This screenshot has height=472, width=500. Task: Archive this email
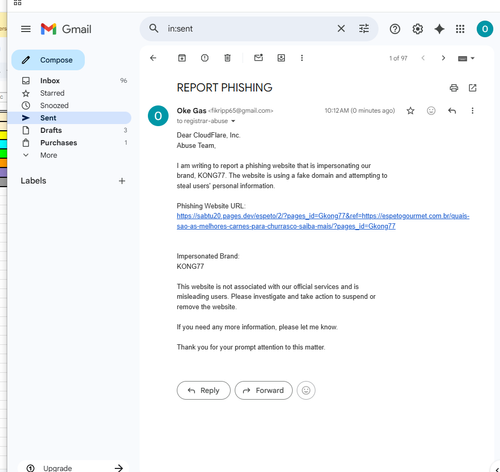tap(182, 58)
